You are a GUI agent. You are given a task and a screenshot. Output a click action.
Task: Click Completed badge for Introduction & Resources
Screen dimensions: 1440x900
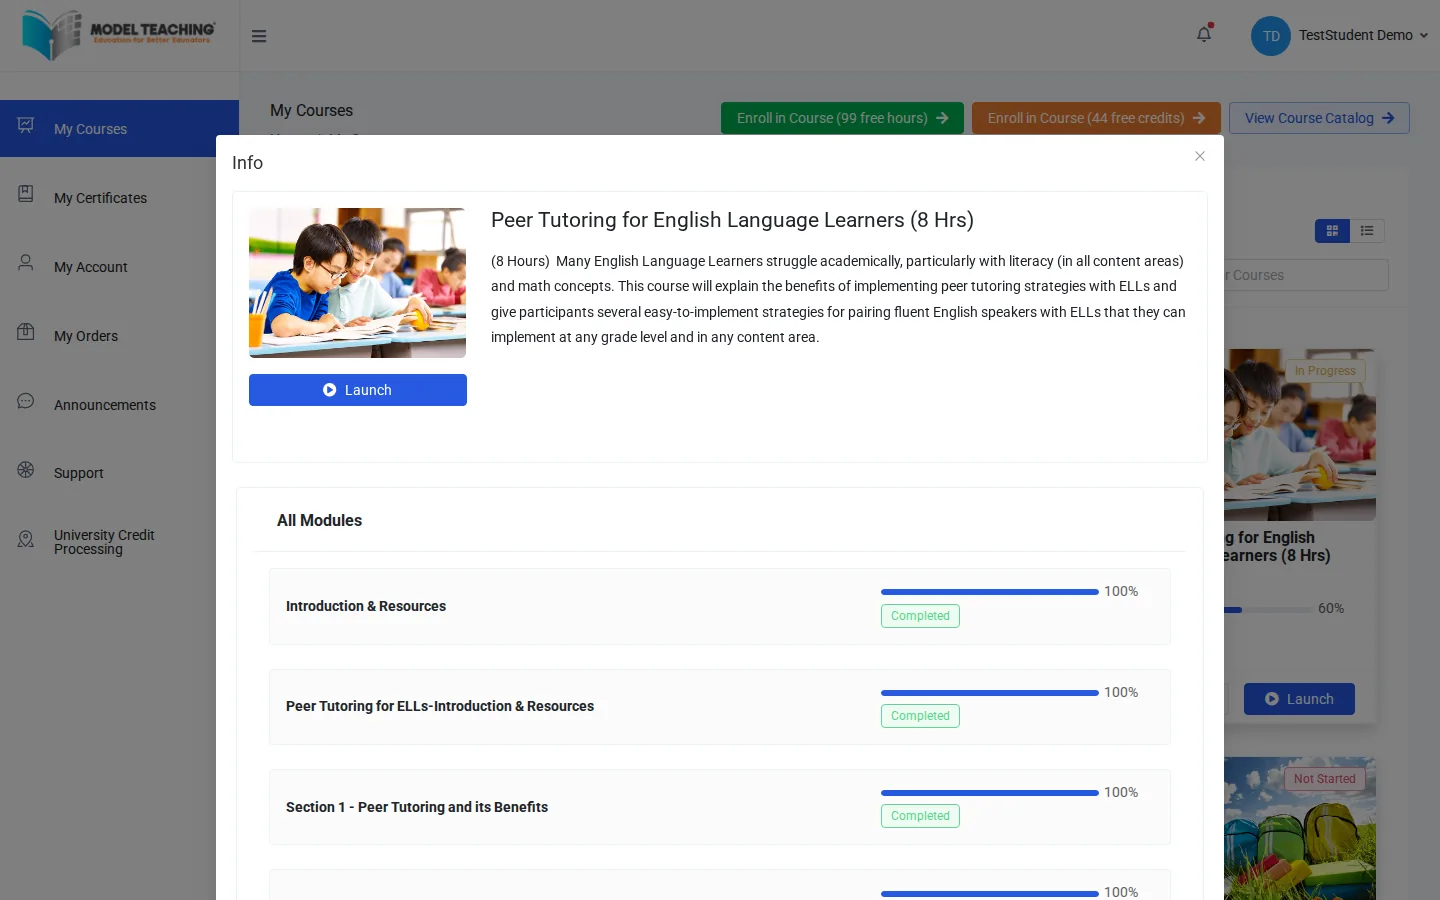(x=920, y=616)
